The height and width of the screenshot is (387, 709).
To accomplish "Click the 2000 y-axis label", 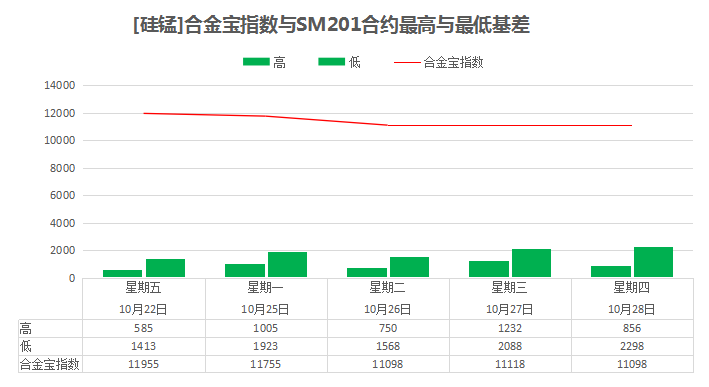I will [62, 250].
